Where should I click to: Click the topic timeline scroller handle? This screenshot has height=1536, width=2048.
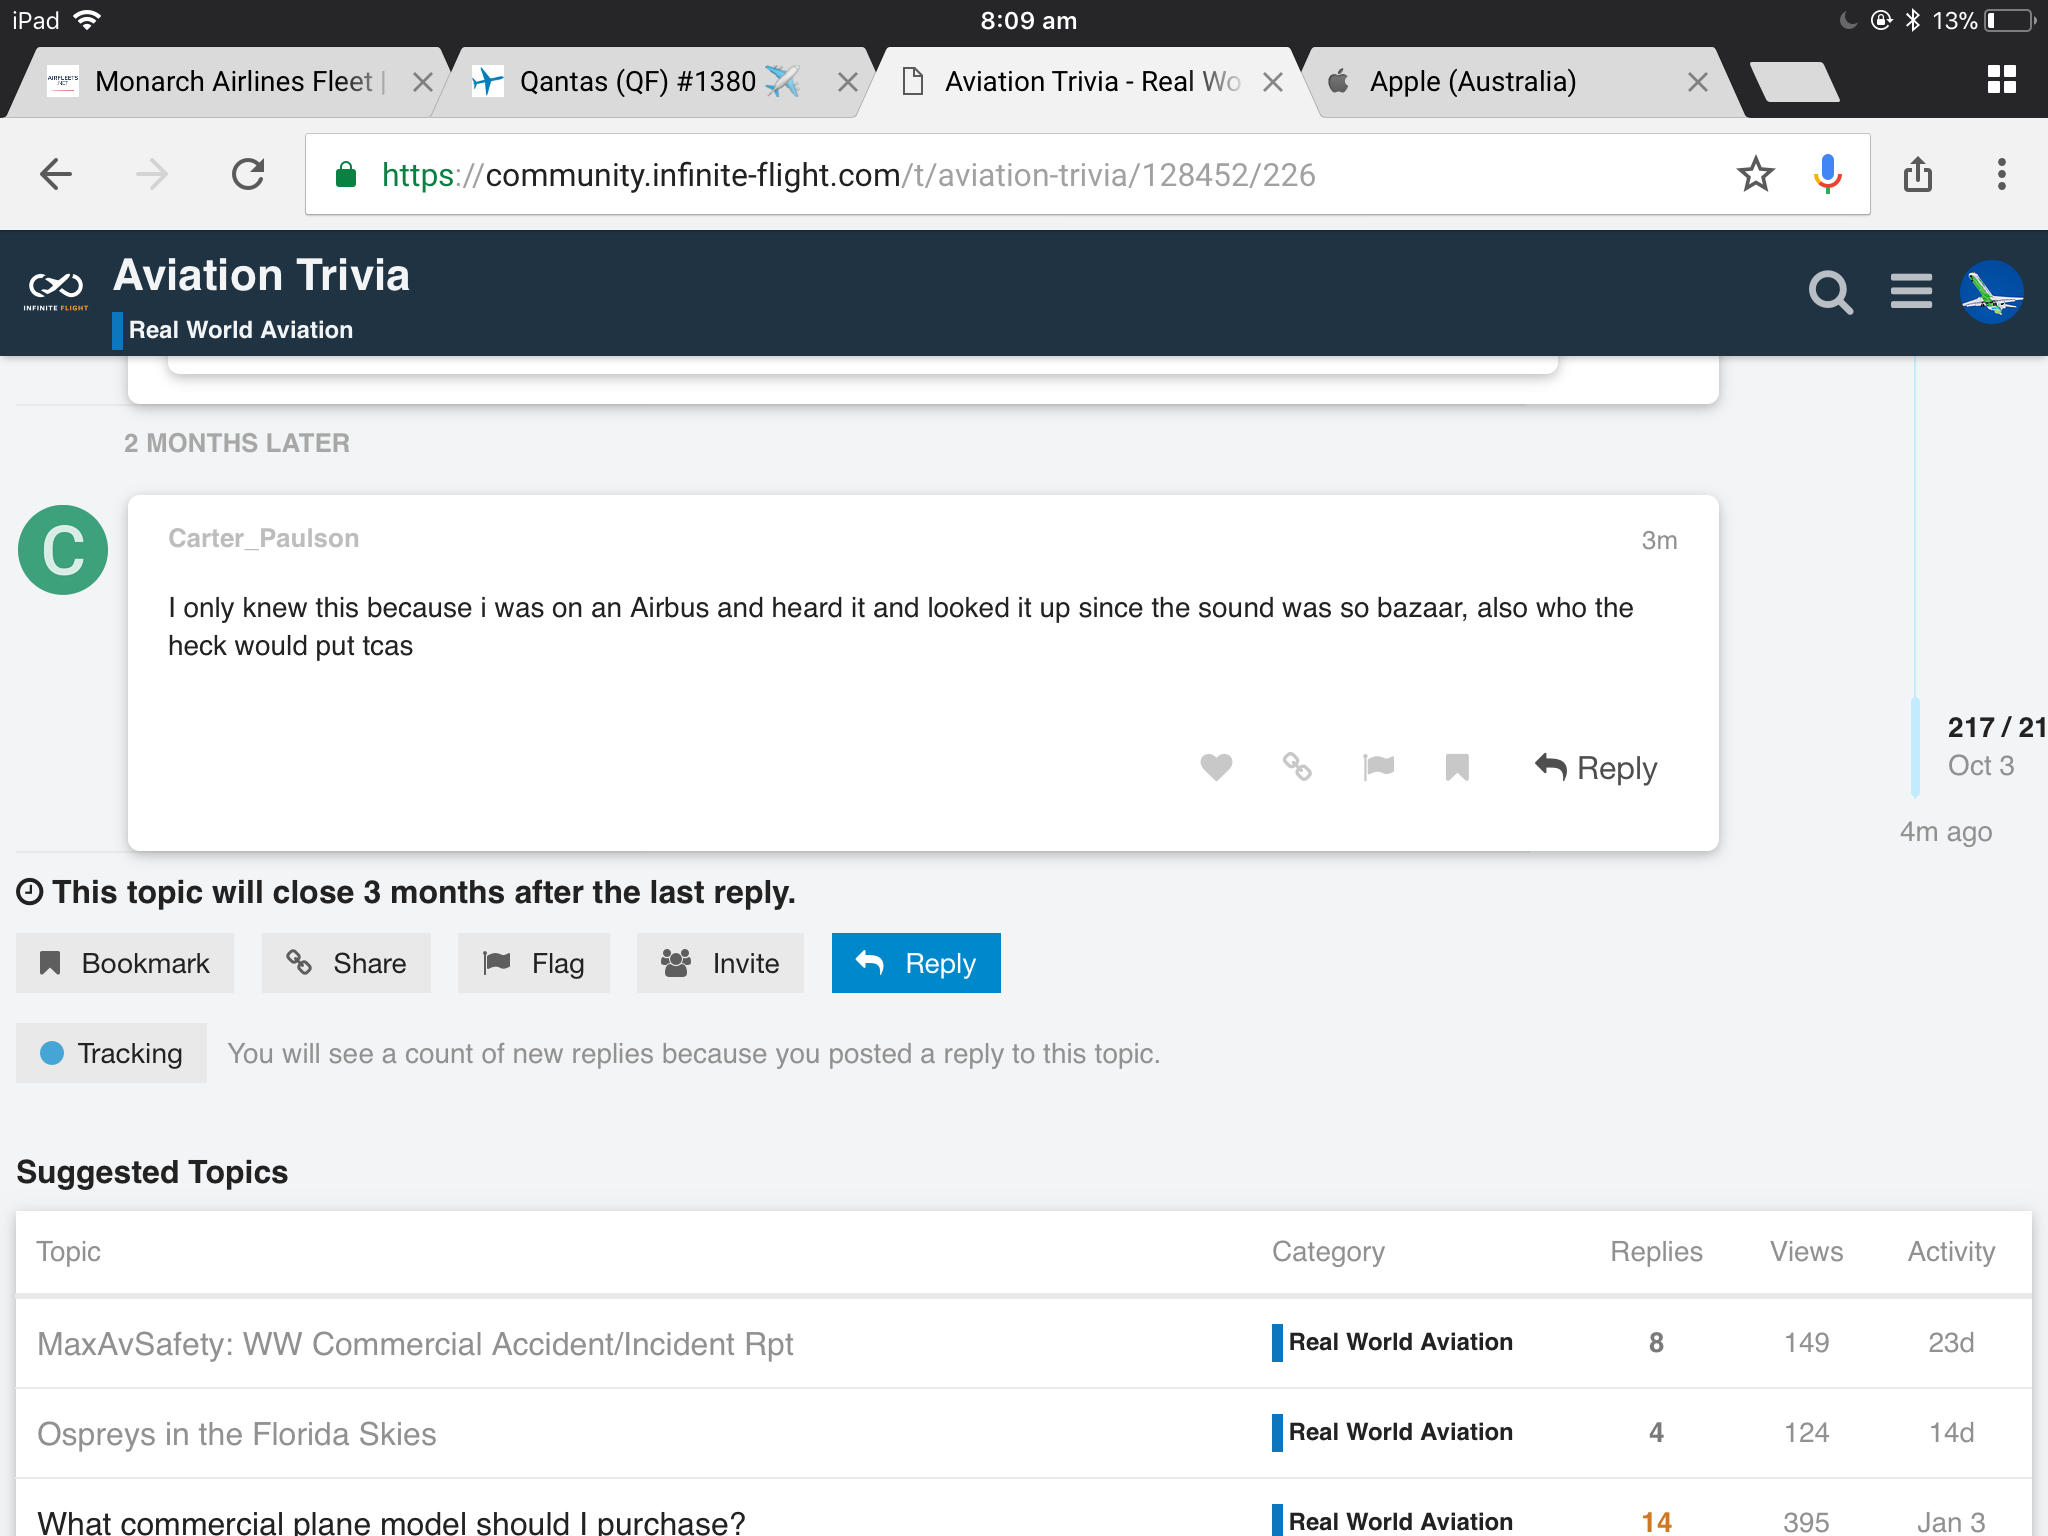(x=1915, y=746)
